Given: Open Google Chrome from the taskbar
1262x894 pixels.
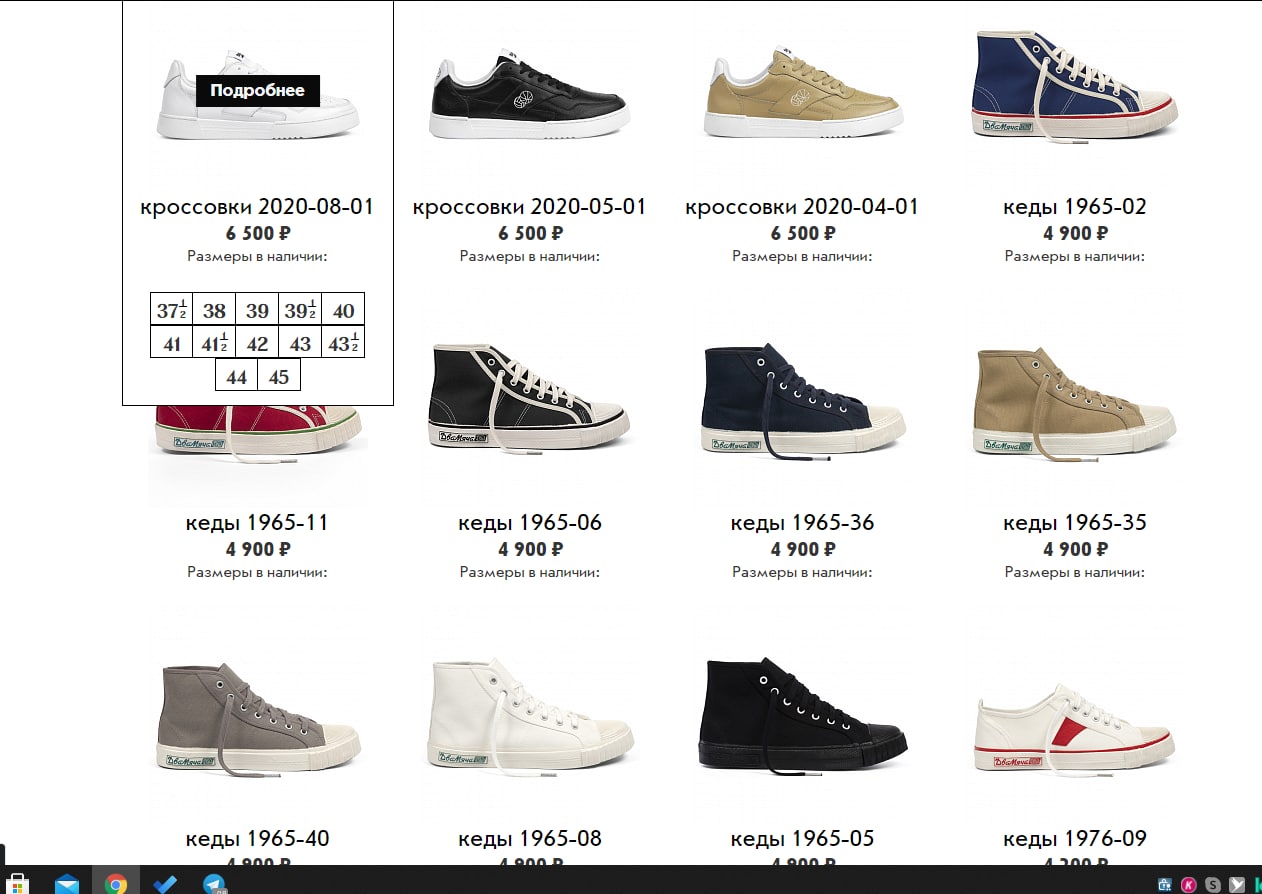Looking at the screenshot, I should point(116,884).
